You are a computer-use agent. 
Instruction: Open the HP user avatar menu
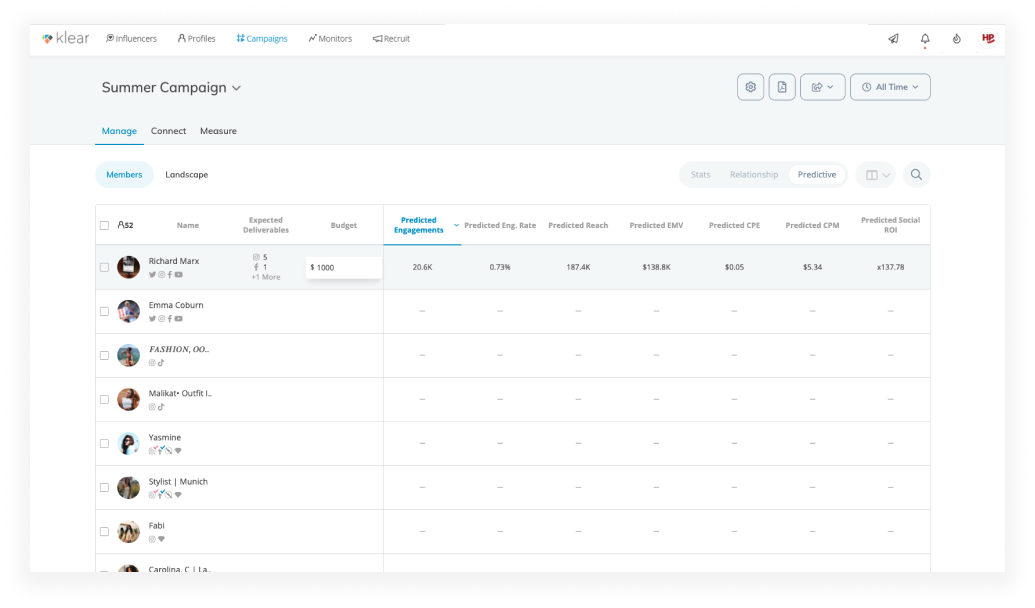click(988, 38)
